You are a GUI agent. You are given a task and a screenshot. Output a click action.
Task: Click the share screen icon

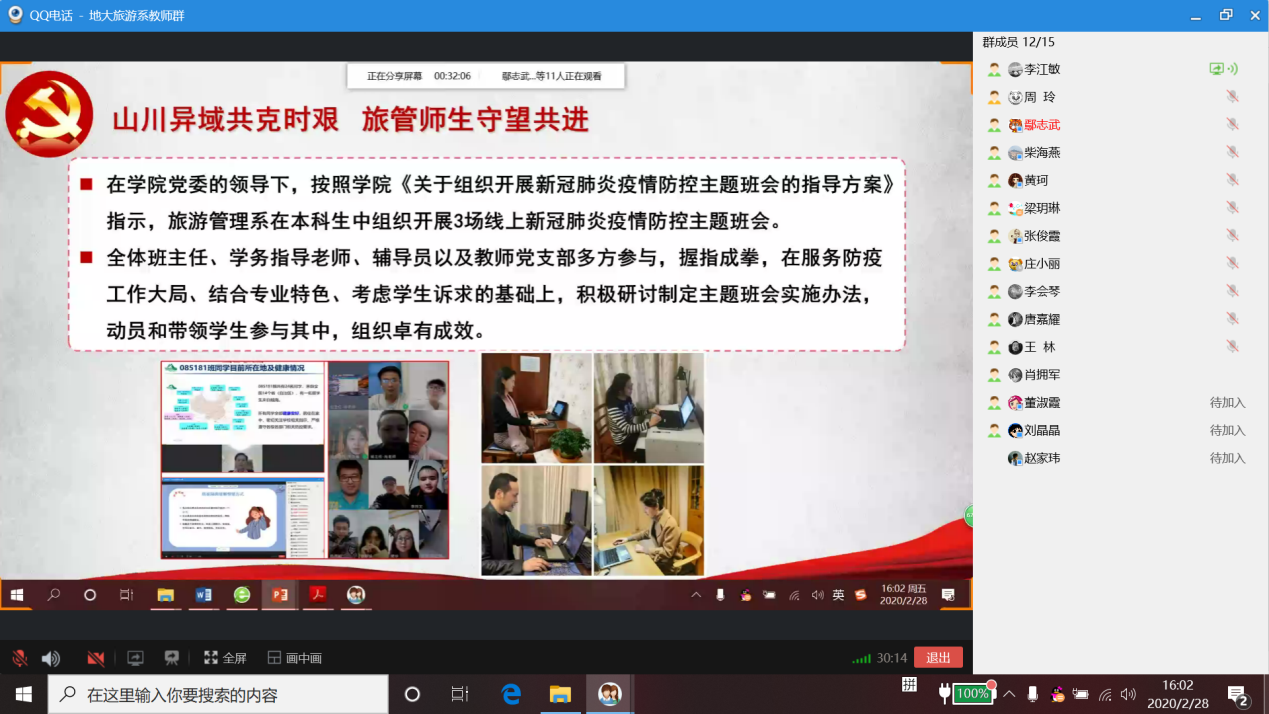point(135,658)
